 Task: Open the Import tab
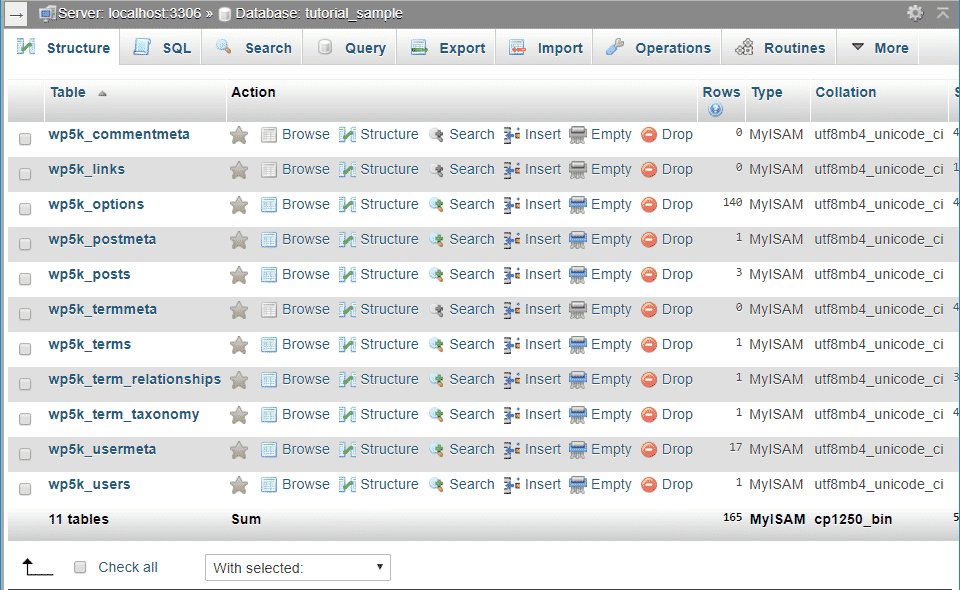pyautogui.click(x=545, y=48)
